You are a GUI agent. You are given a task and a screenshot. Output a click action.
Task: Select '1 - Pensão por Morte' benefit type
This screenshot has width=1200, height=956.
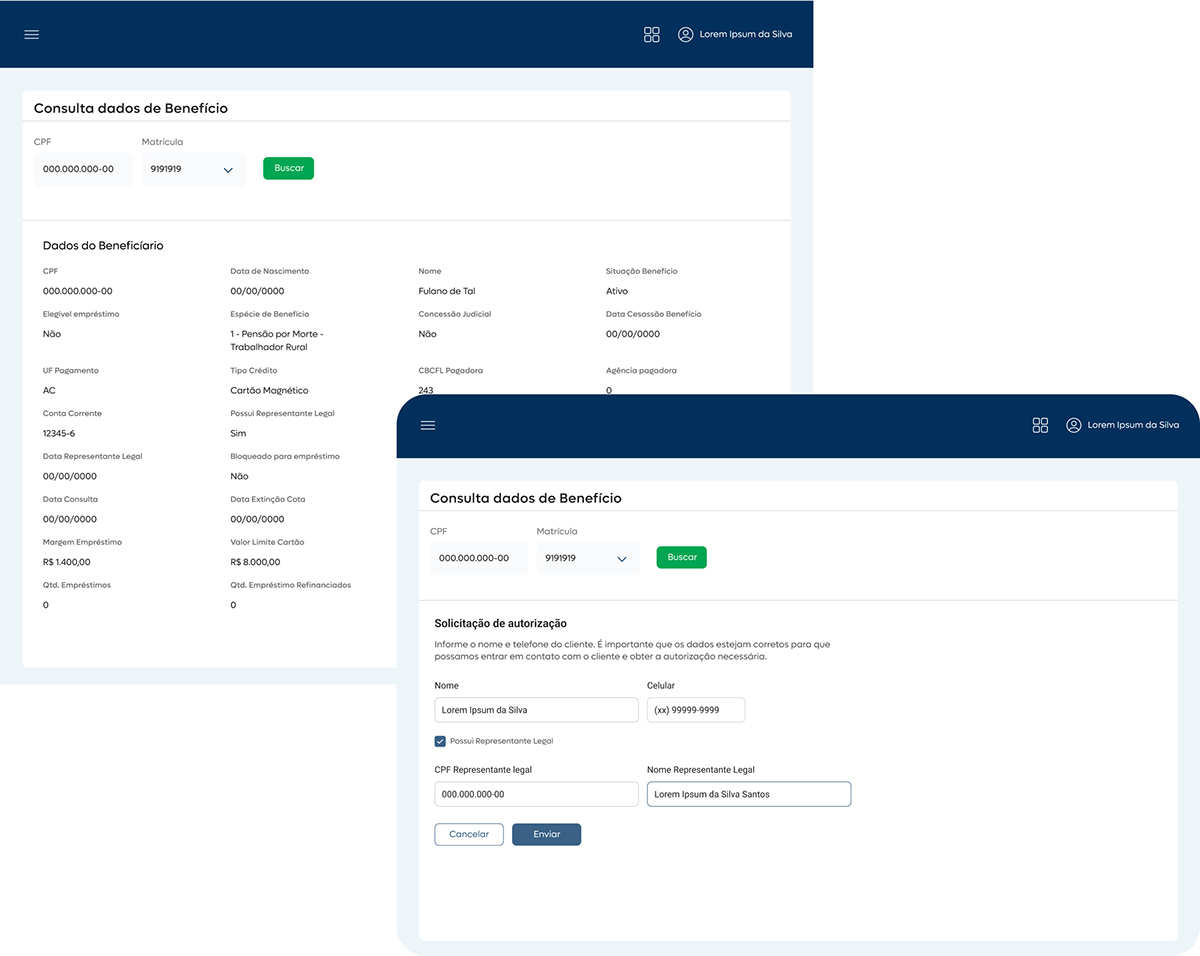277,340
